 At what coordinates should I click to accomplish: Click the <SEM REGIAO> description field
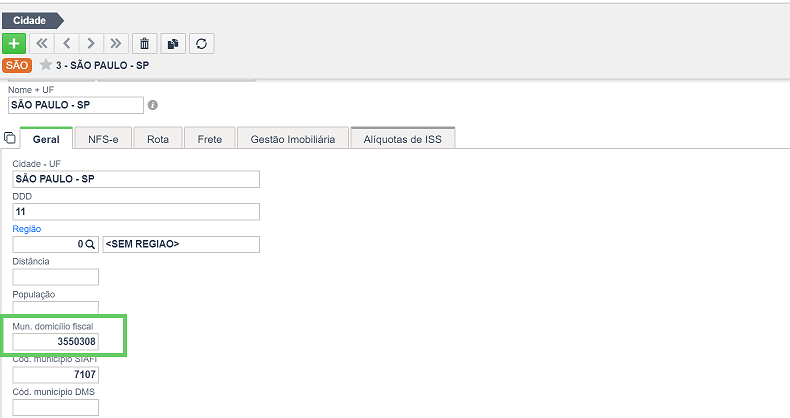181,244
